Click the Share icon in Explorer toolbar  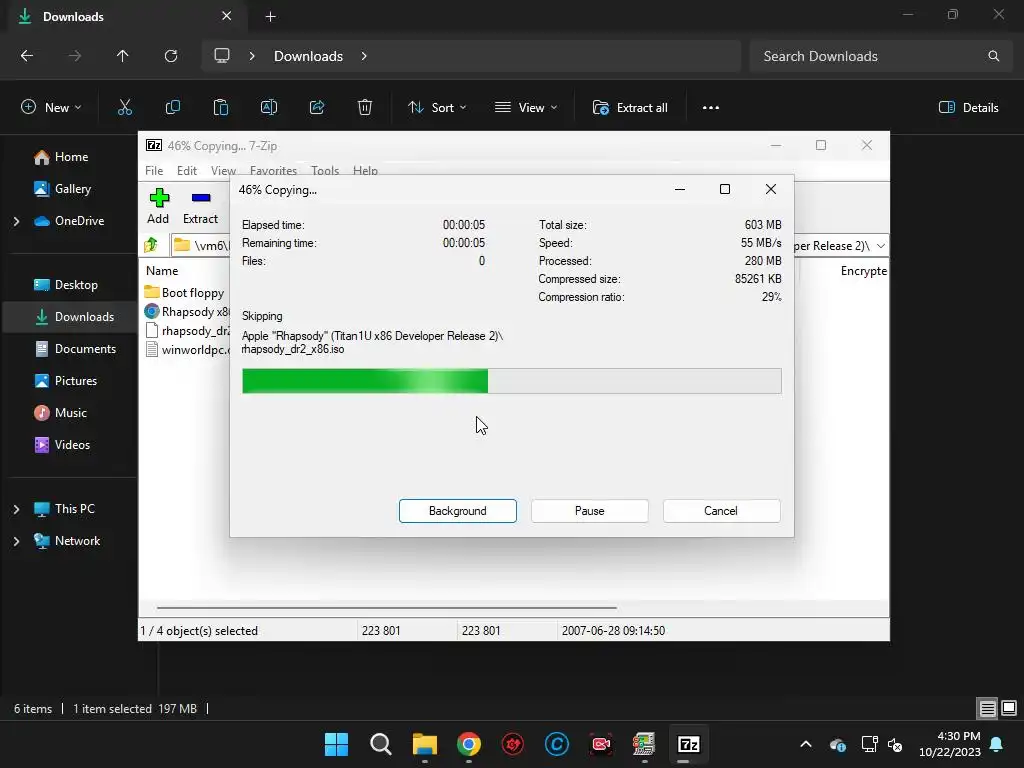tap(317, 108)
